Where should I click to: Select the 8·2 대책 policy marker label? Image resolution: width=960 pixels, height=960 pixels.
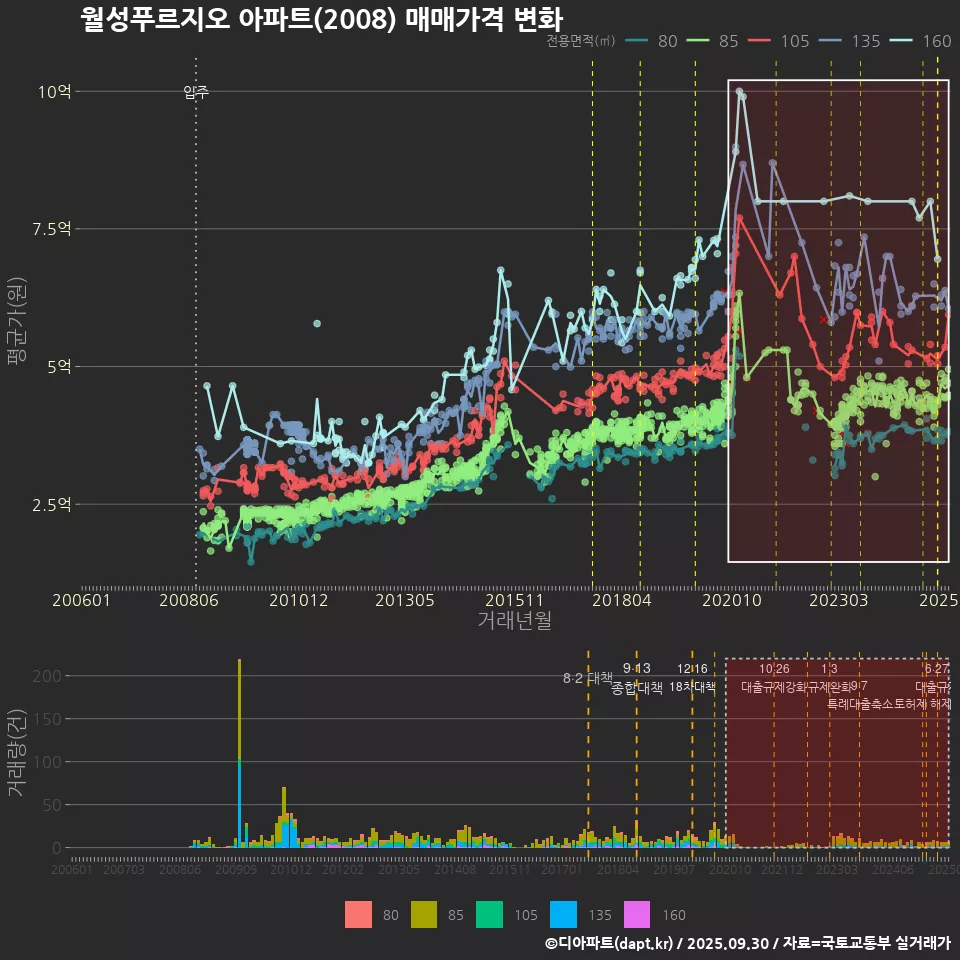point(587,678)
